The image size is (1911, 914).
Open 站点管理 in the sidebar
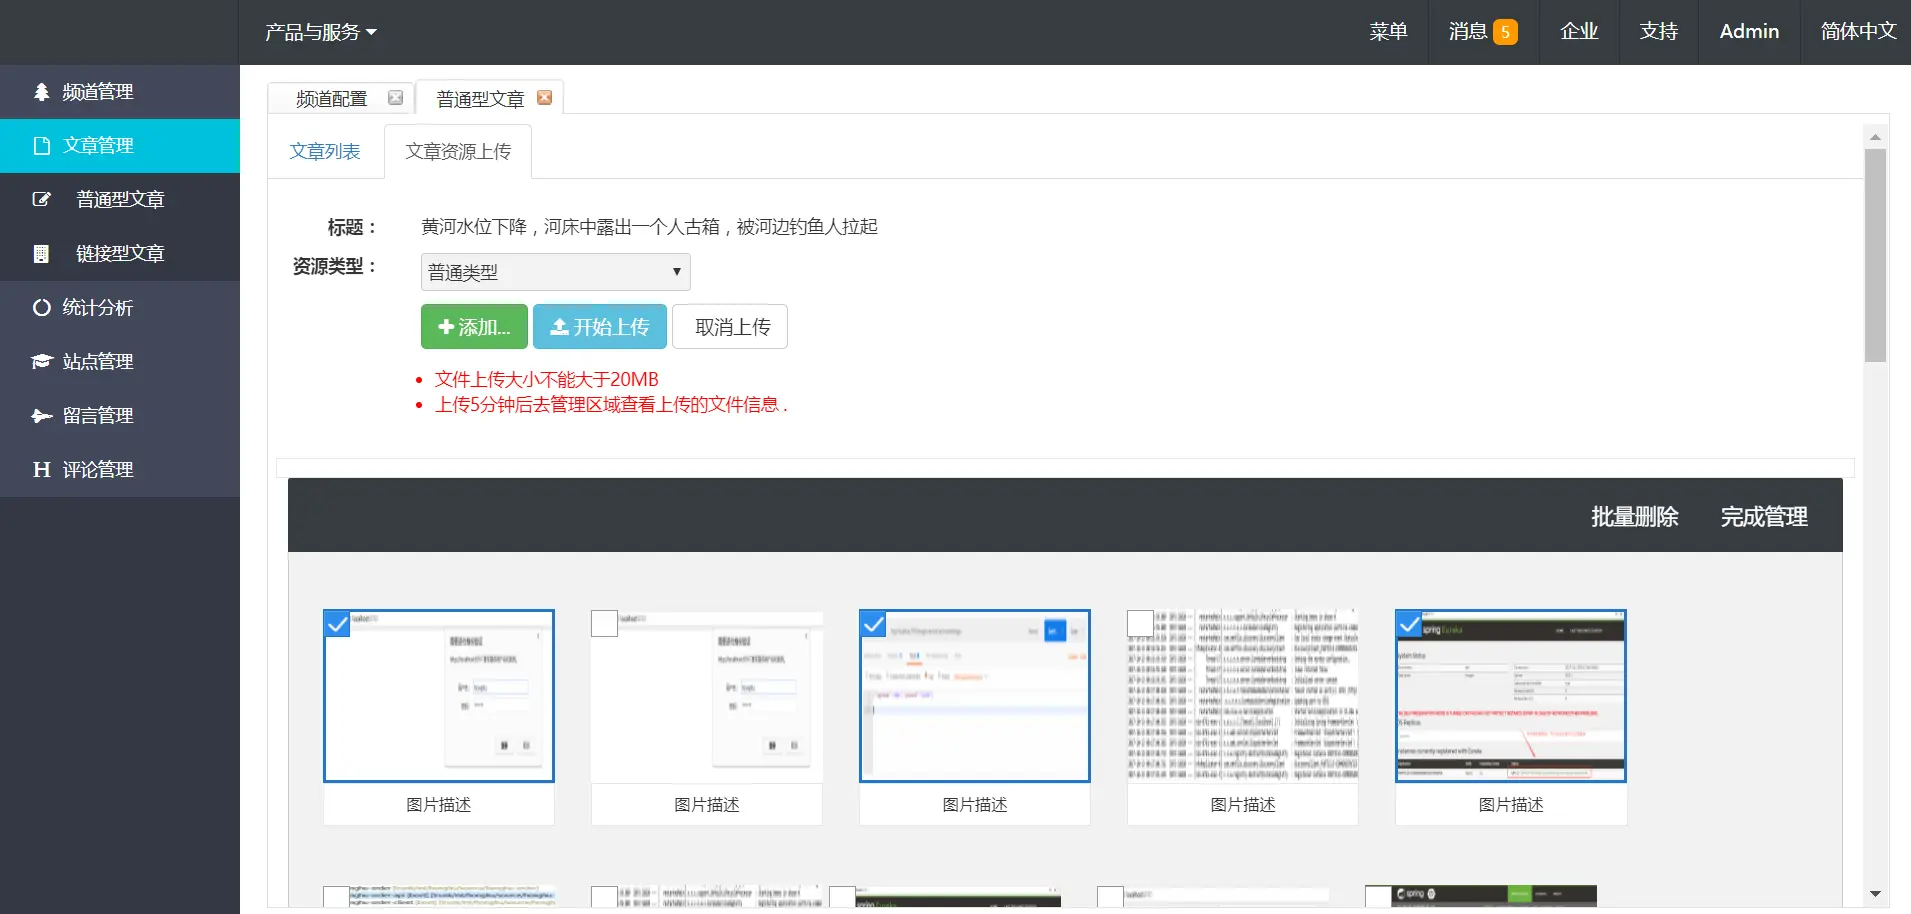120,362
